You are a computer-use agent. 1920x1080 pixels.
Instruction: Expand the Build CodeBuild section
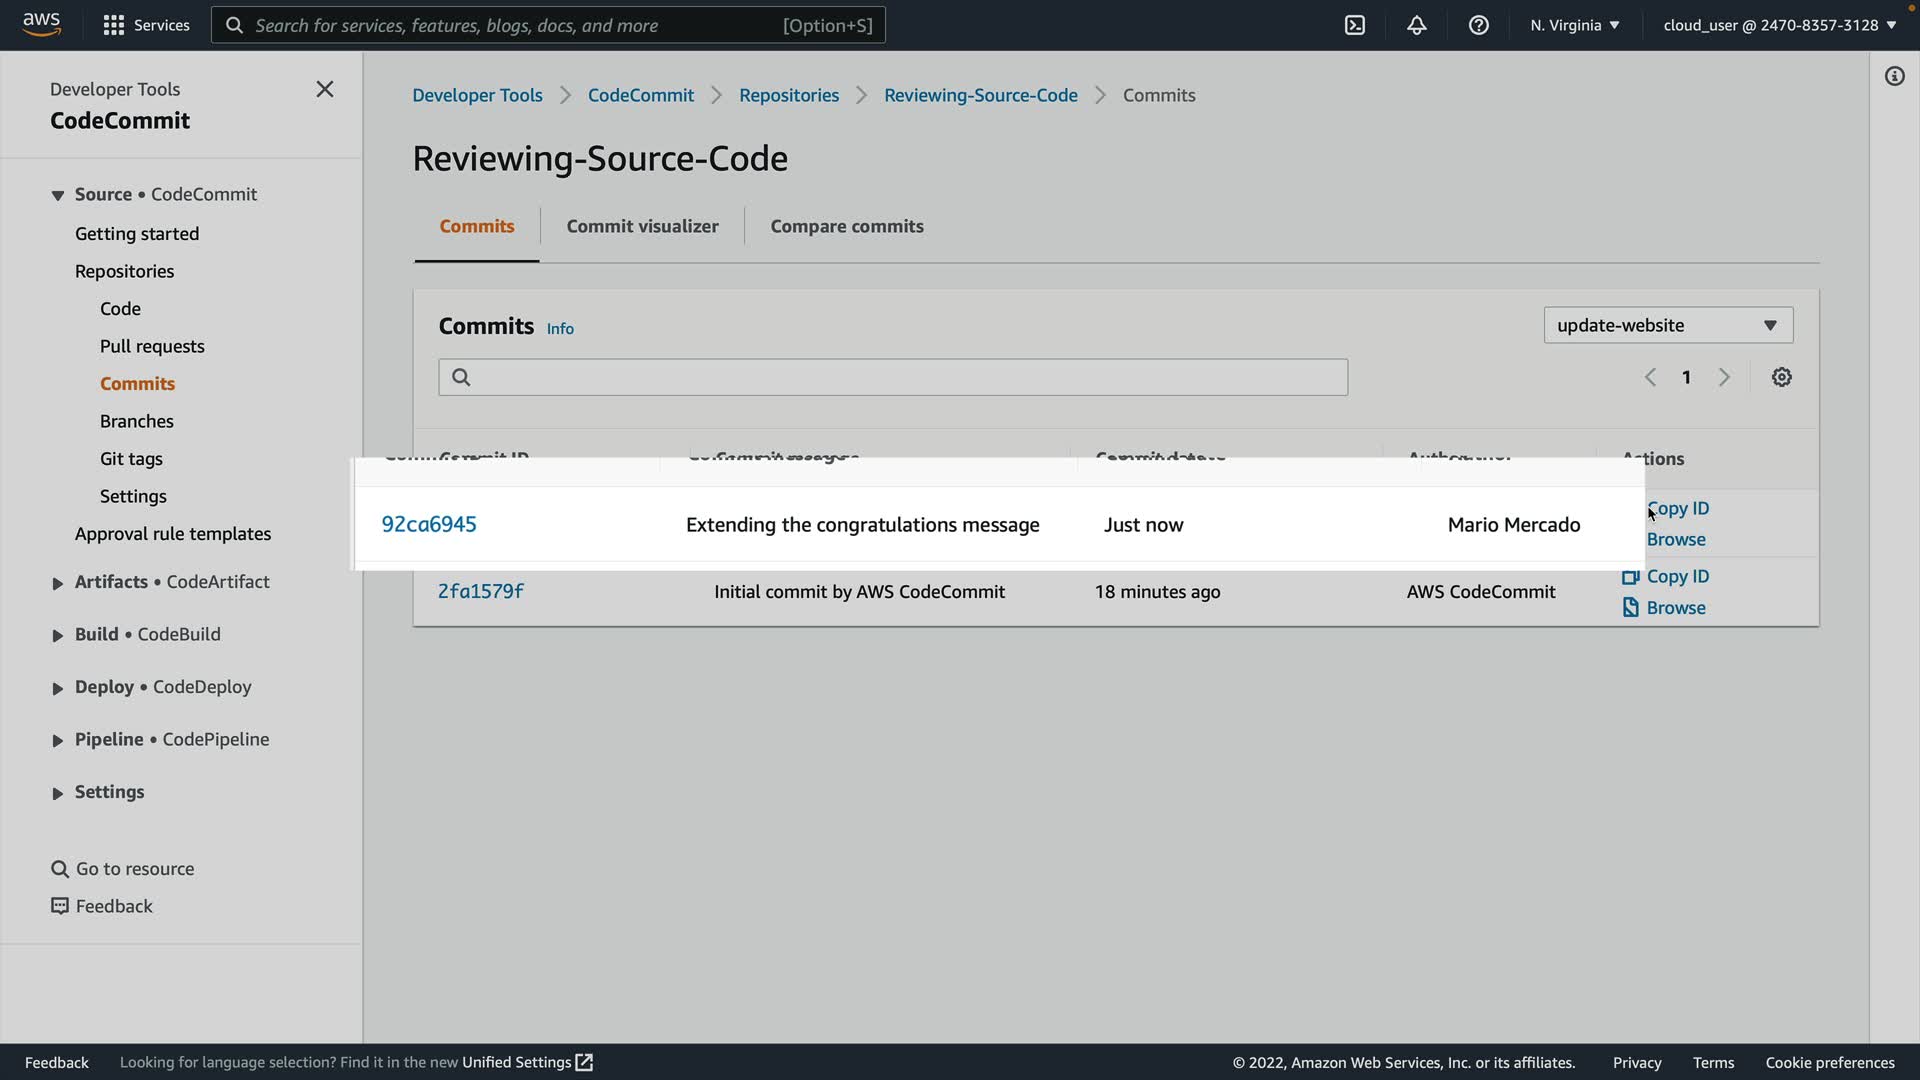click(x=57, y=635)
